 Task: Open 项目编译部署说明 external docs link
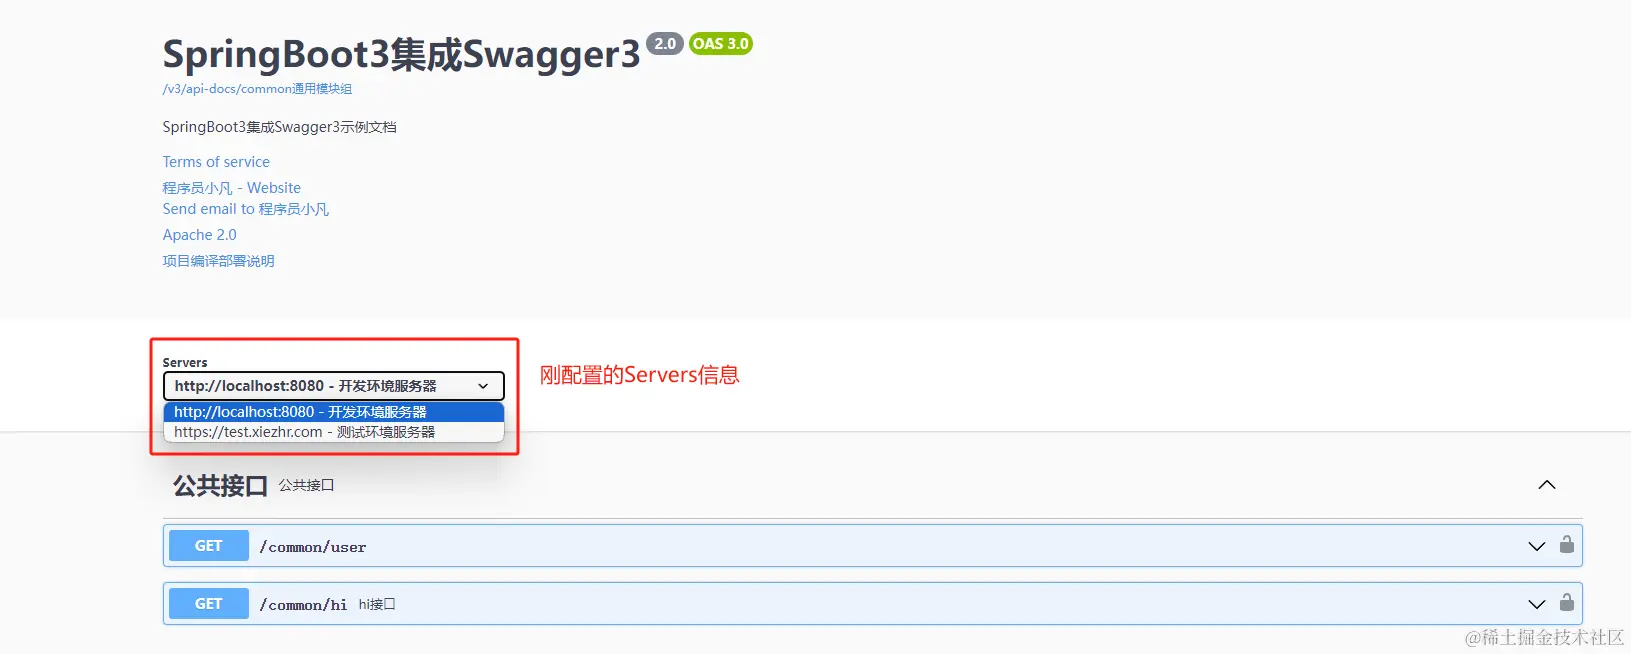tap(219, 261)
